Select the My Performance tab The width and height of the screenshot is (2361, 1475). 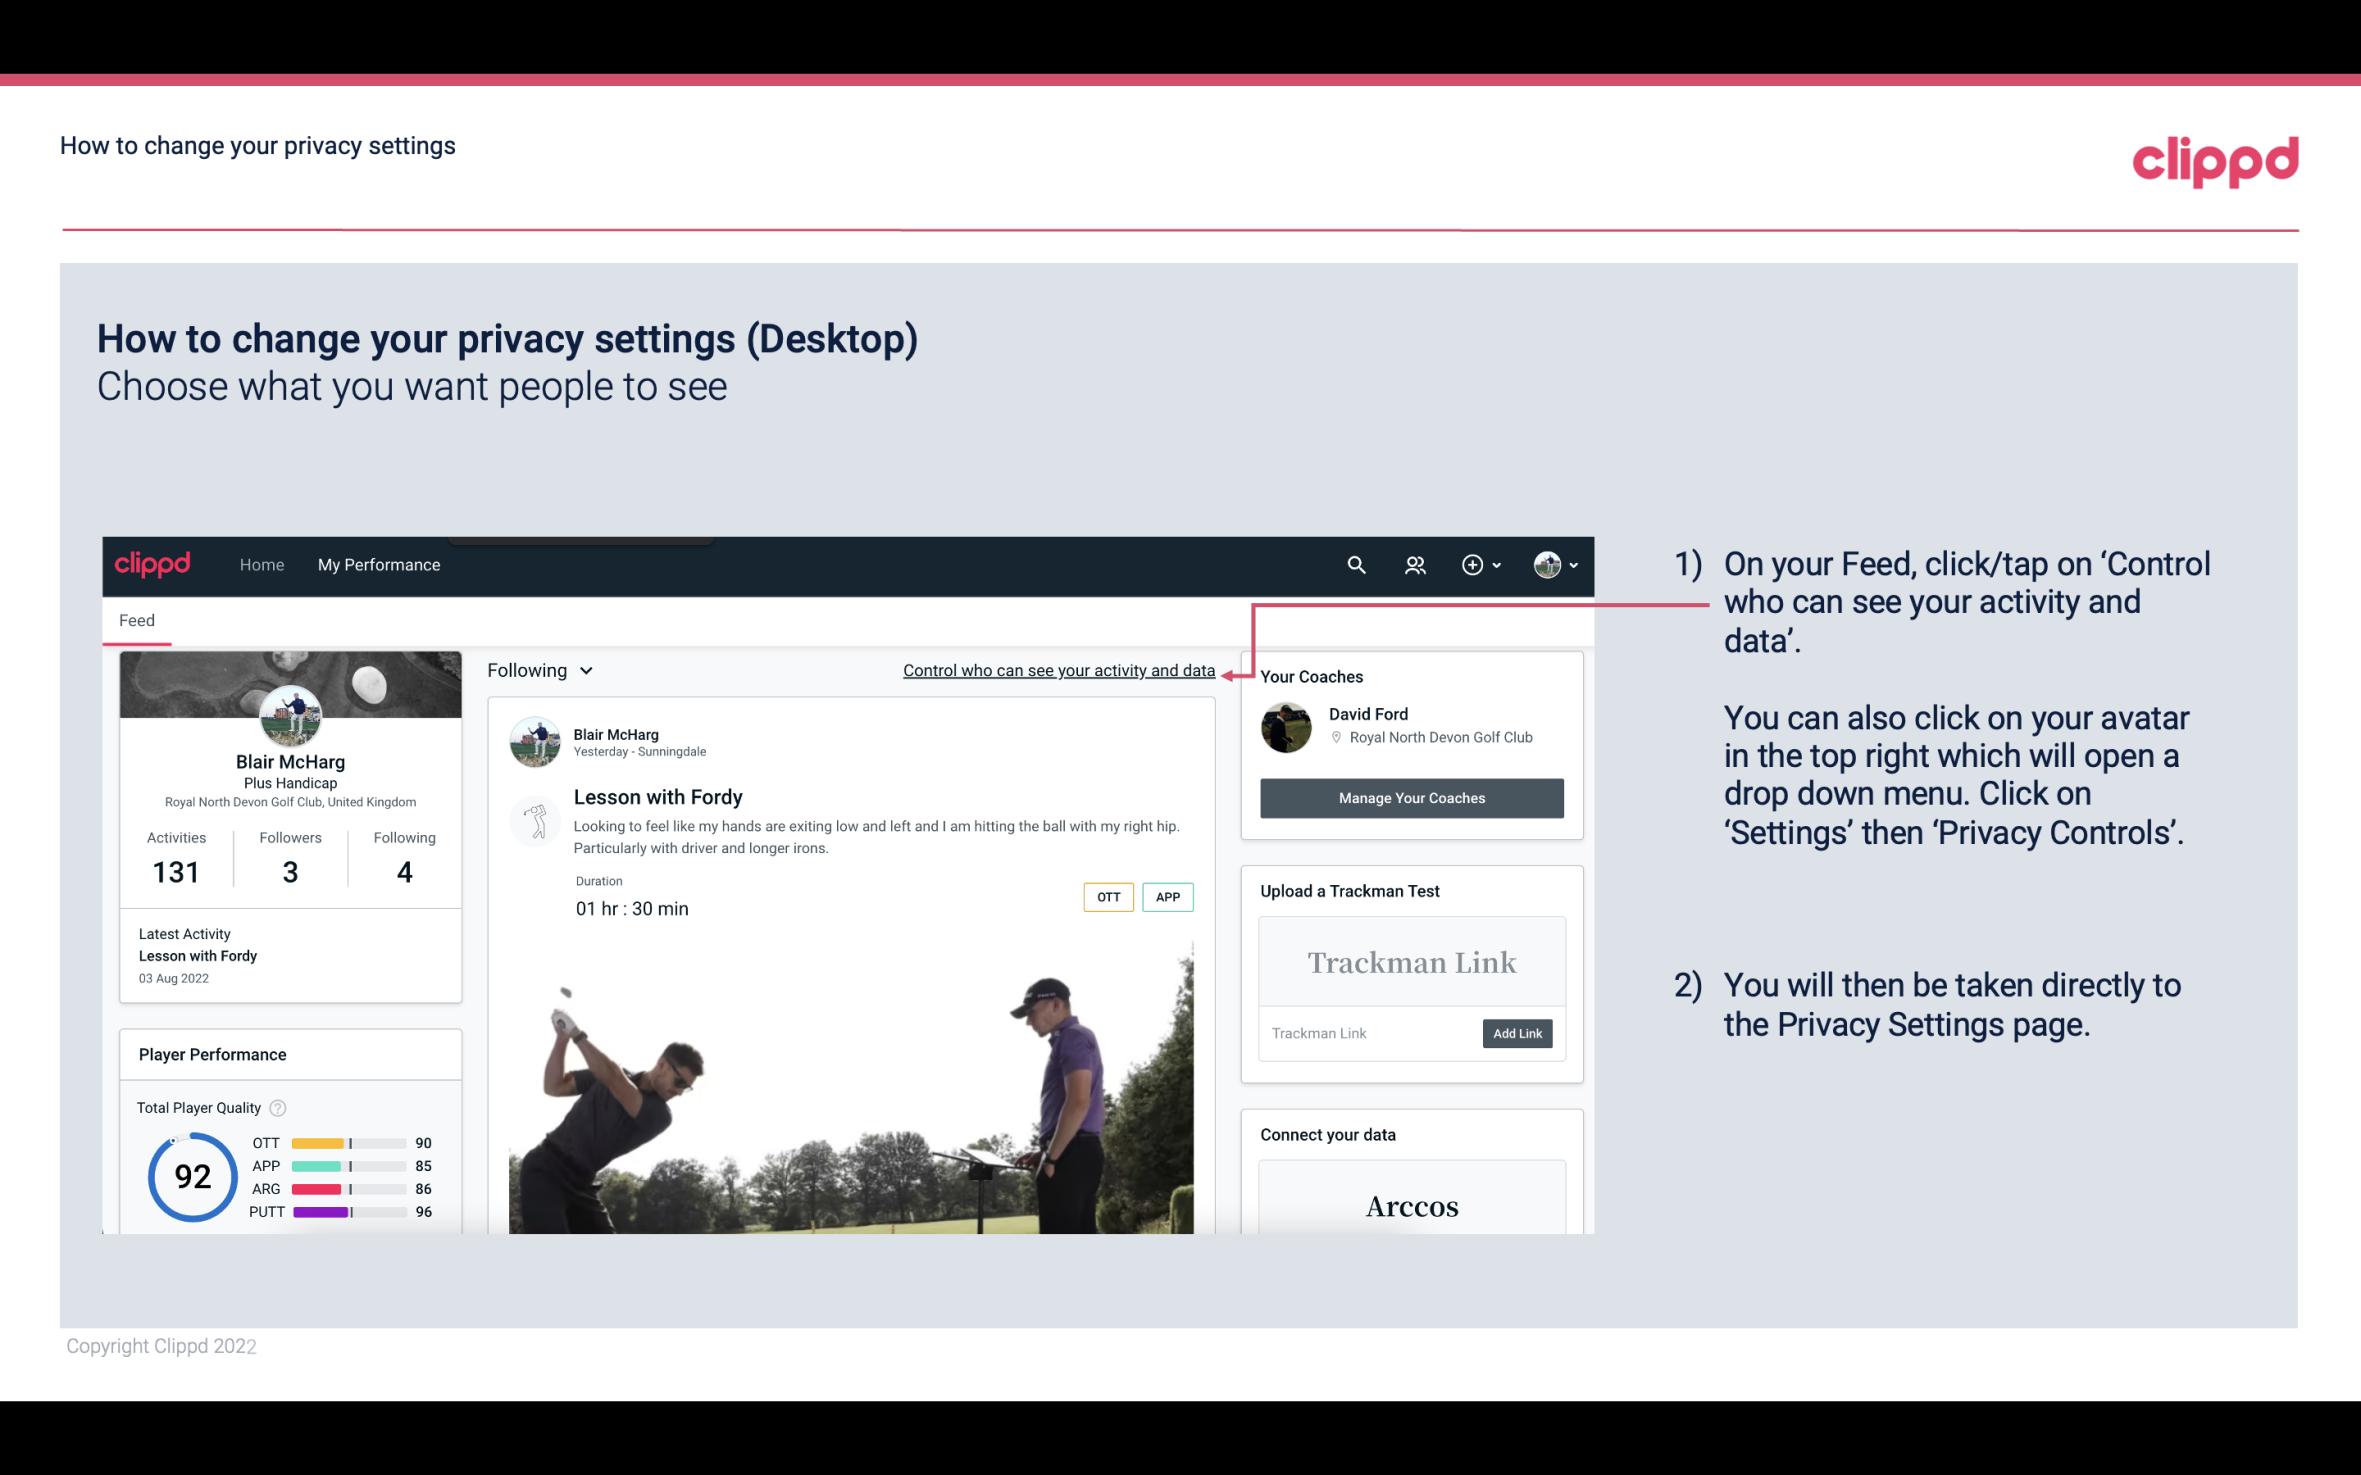coord(377,566)
